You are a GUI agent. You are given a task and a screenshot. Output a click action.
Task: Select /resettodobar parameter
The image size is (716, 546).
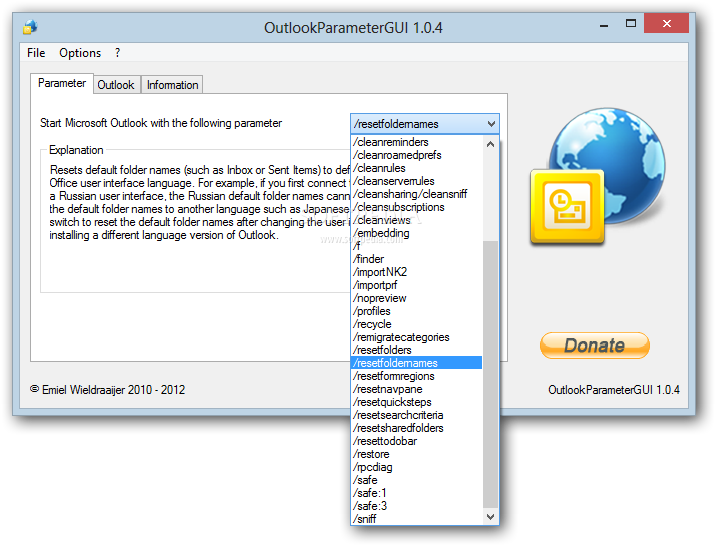[416, 441]
